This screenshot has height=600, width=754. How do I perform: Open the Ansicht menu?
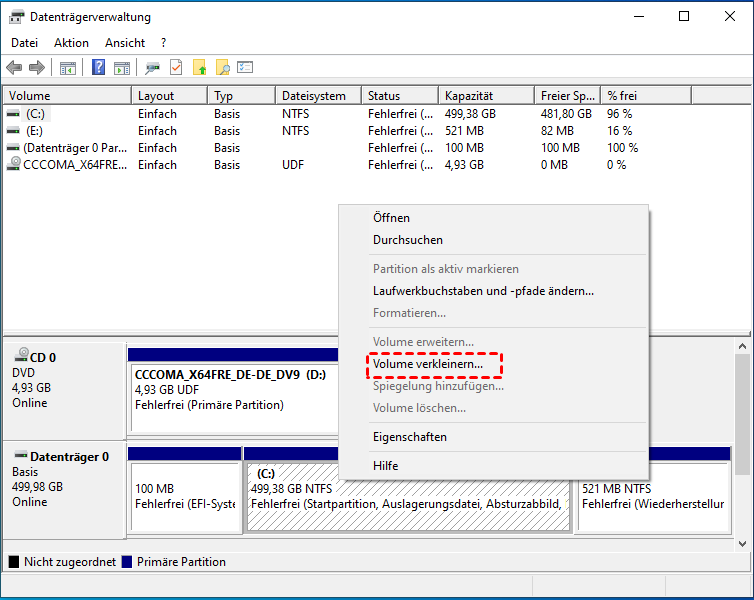125,43
